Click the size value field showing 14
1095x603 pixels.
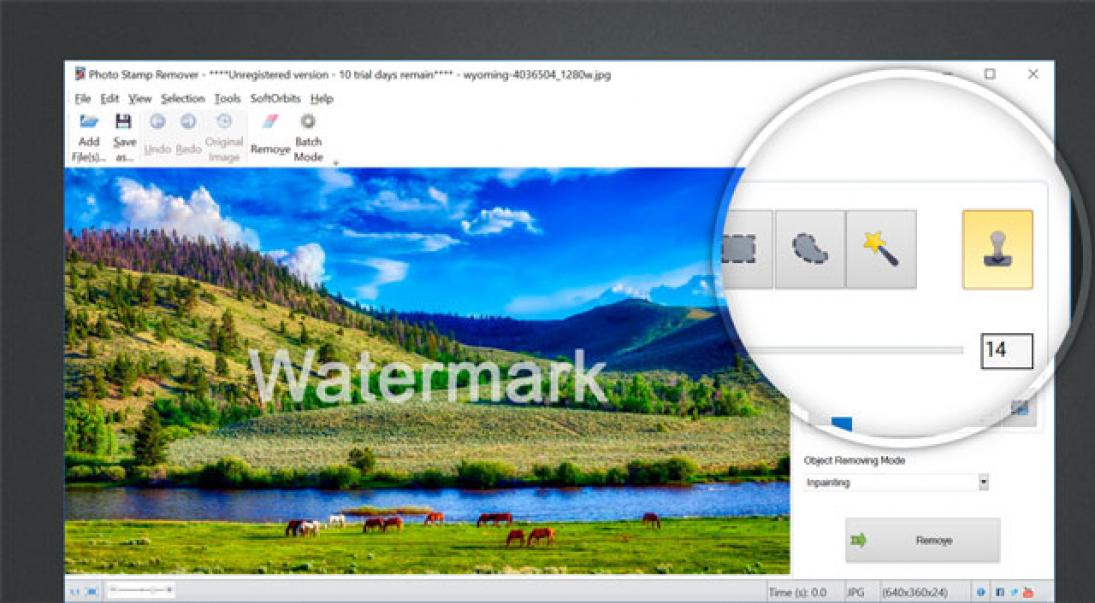pos(1006,350)
